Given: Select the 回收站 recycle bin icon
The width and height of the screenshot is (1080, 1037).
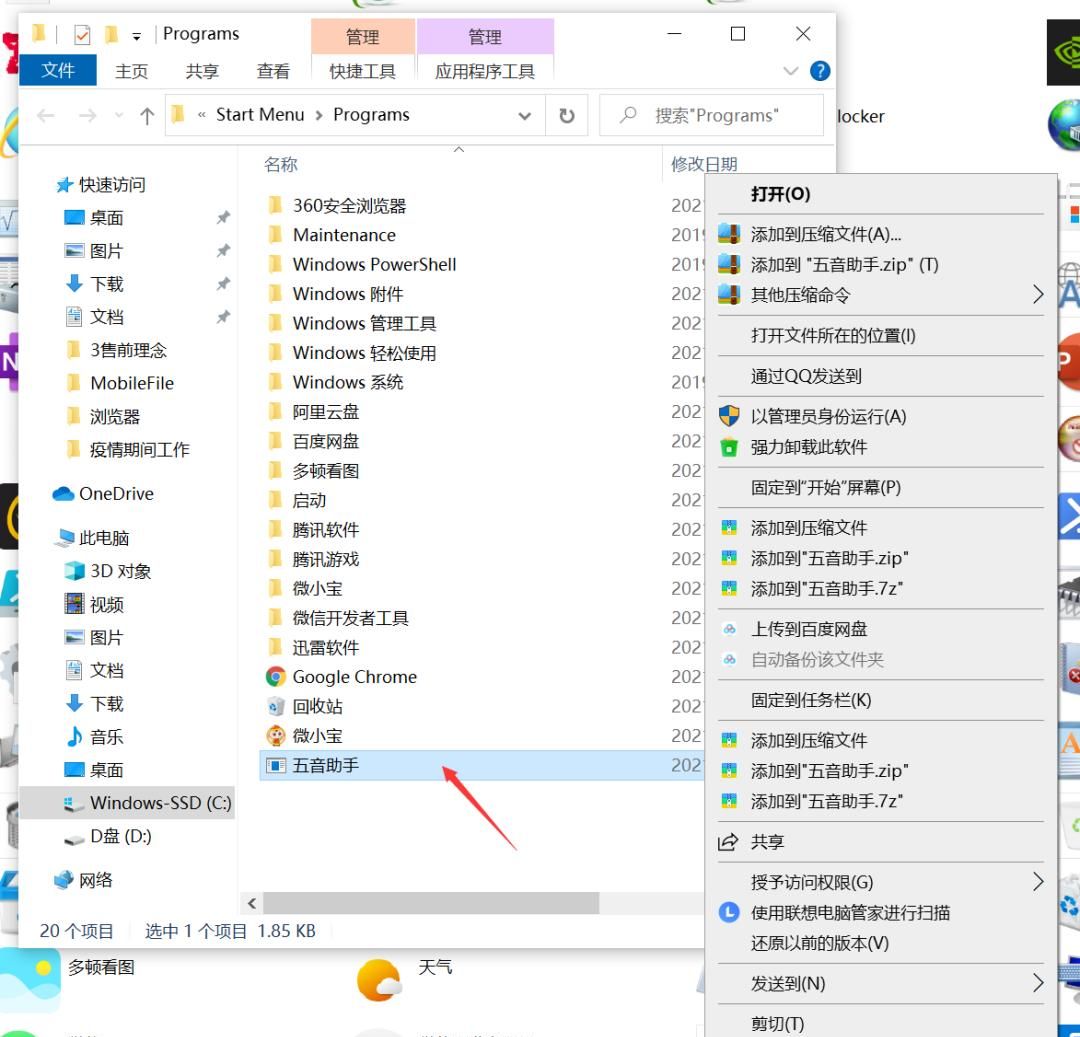Looking at the screenshot, I should click(276, 706).
